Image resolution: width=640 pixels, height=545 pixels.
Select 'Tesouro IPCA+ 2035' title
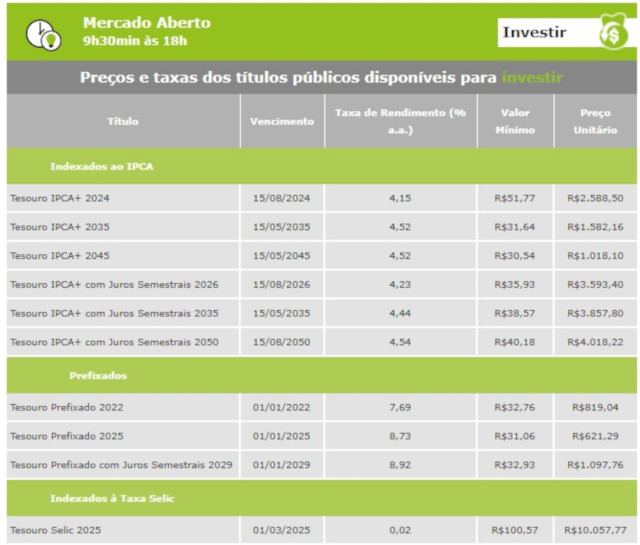click(x=60, y=227)
